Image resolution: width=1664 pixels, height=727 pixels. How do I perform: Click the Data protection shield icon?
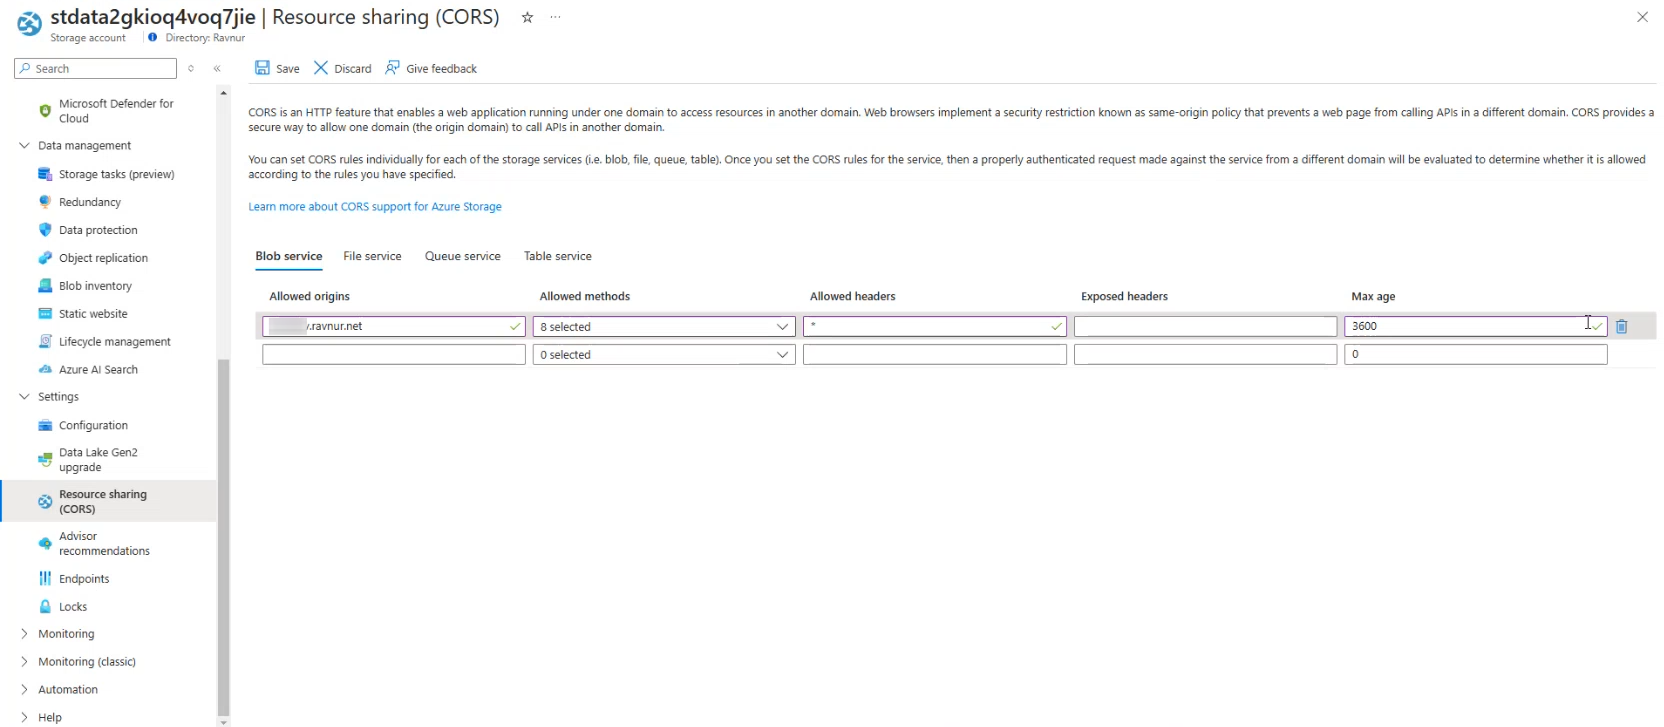coord(45,230)
